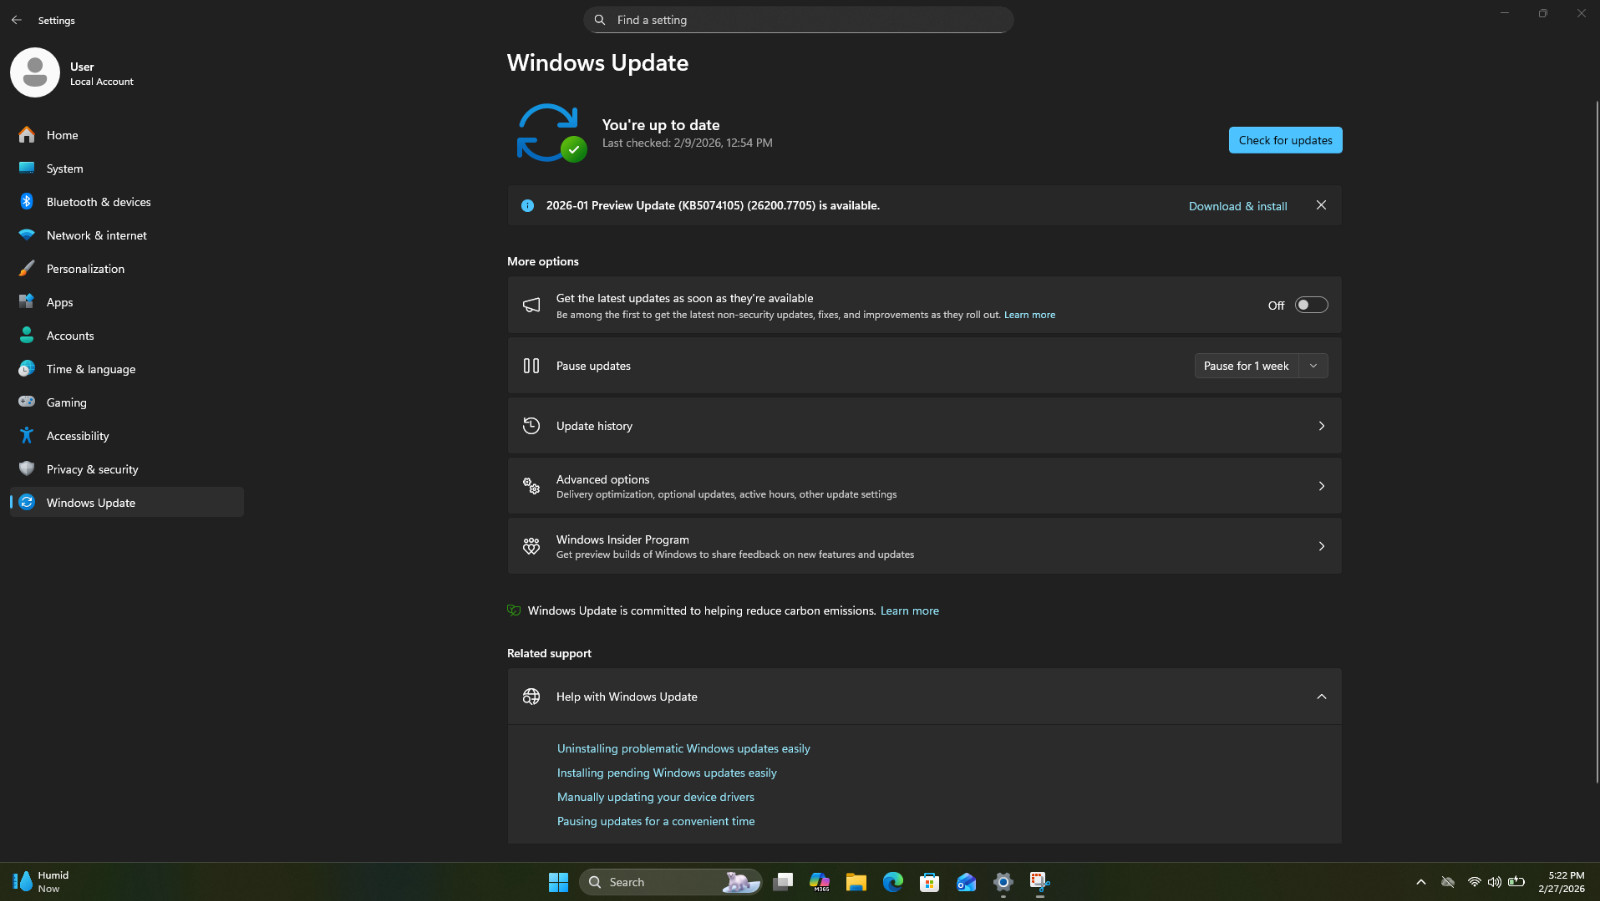The image size is (1600, 901).
Task: Expand the pause duration dropdown arrow
Action: pos(1313,366)
